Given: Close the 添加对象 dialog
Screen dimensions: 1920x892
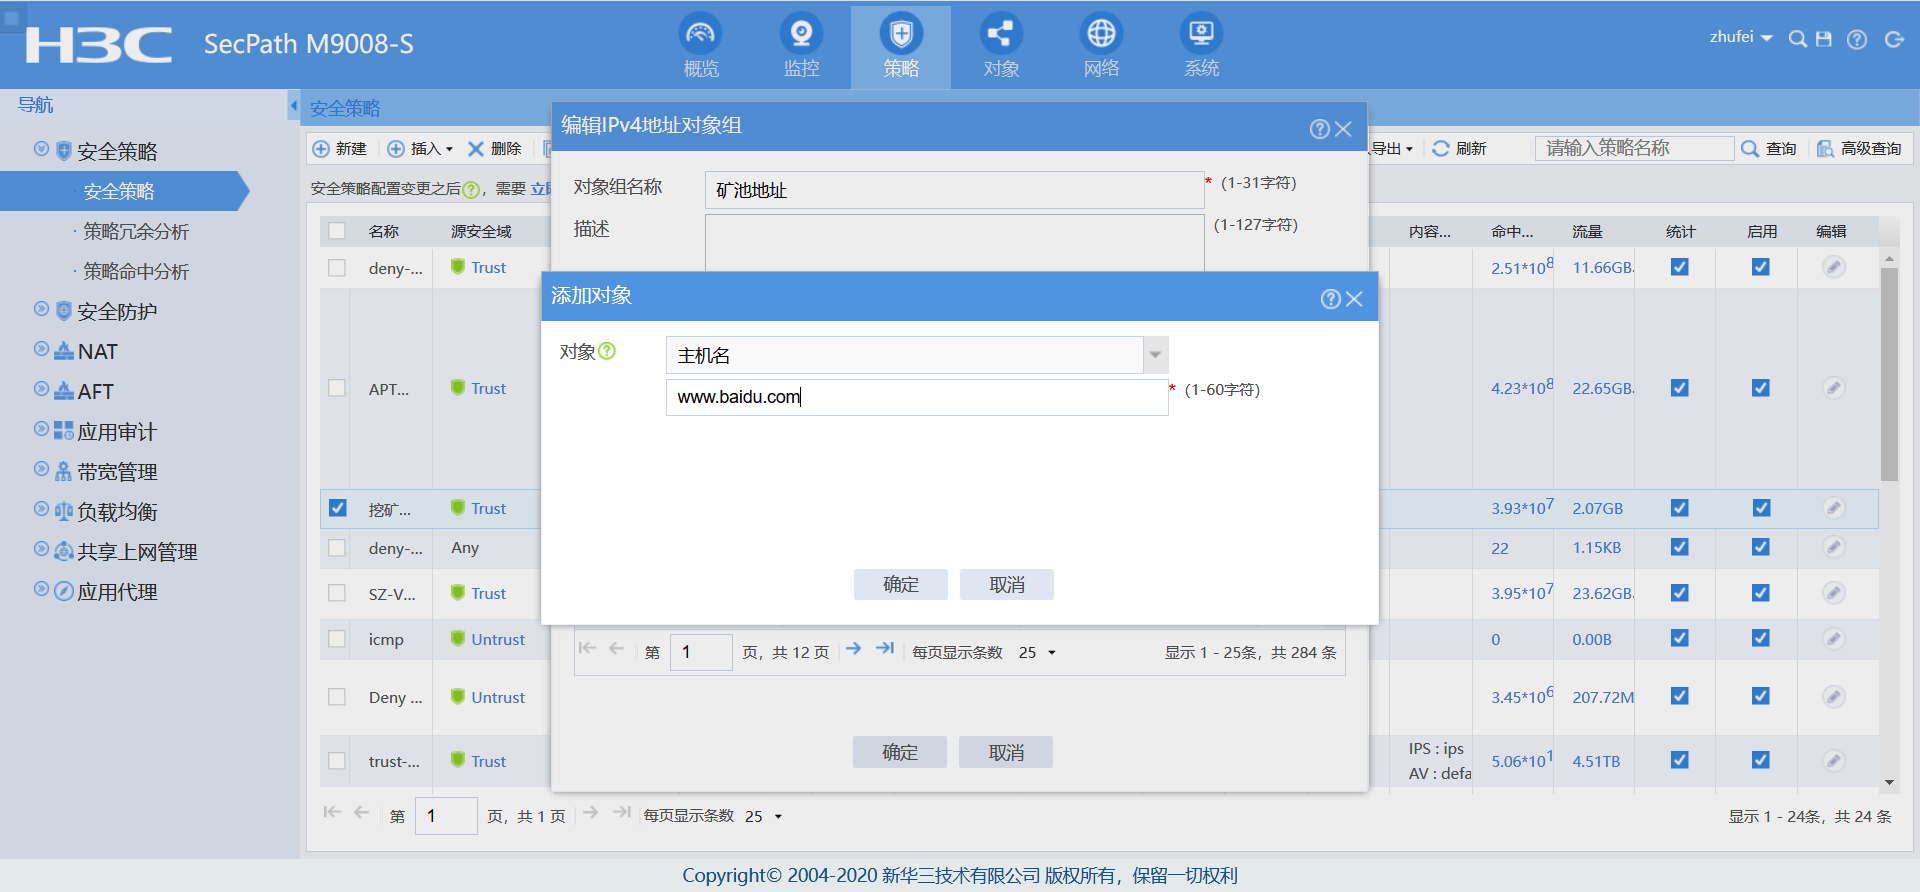Looking at the screenshot, I should pyautogui.click(x=1354, y=299).
